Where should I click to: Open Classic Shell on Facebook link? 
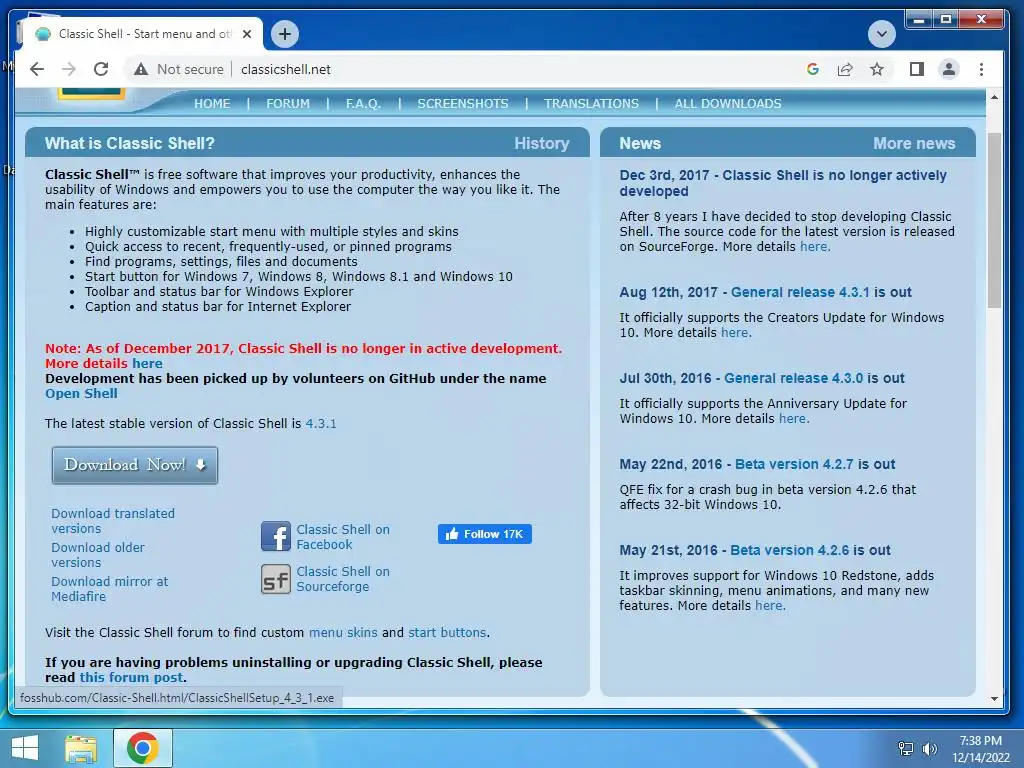click(x=343, y=537)
